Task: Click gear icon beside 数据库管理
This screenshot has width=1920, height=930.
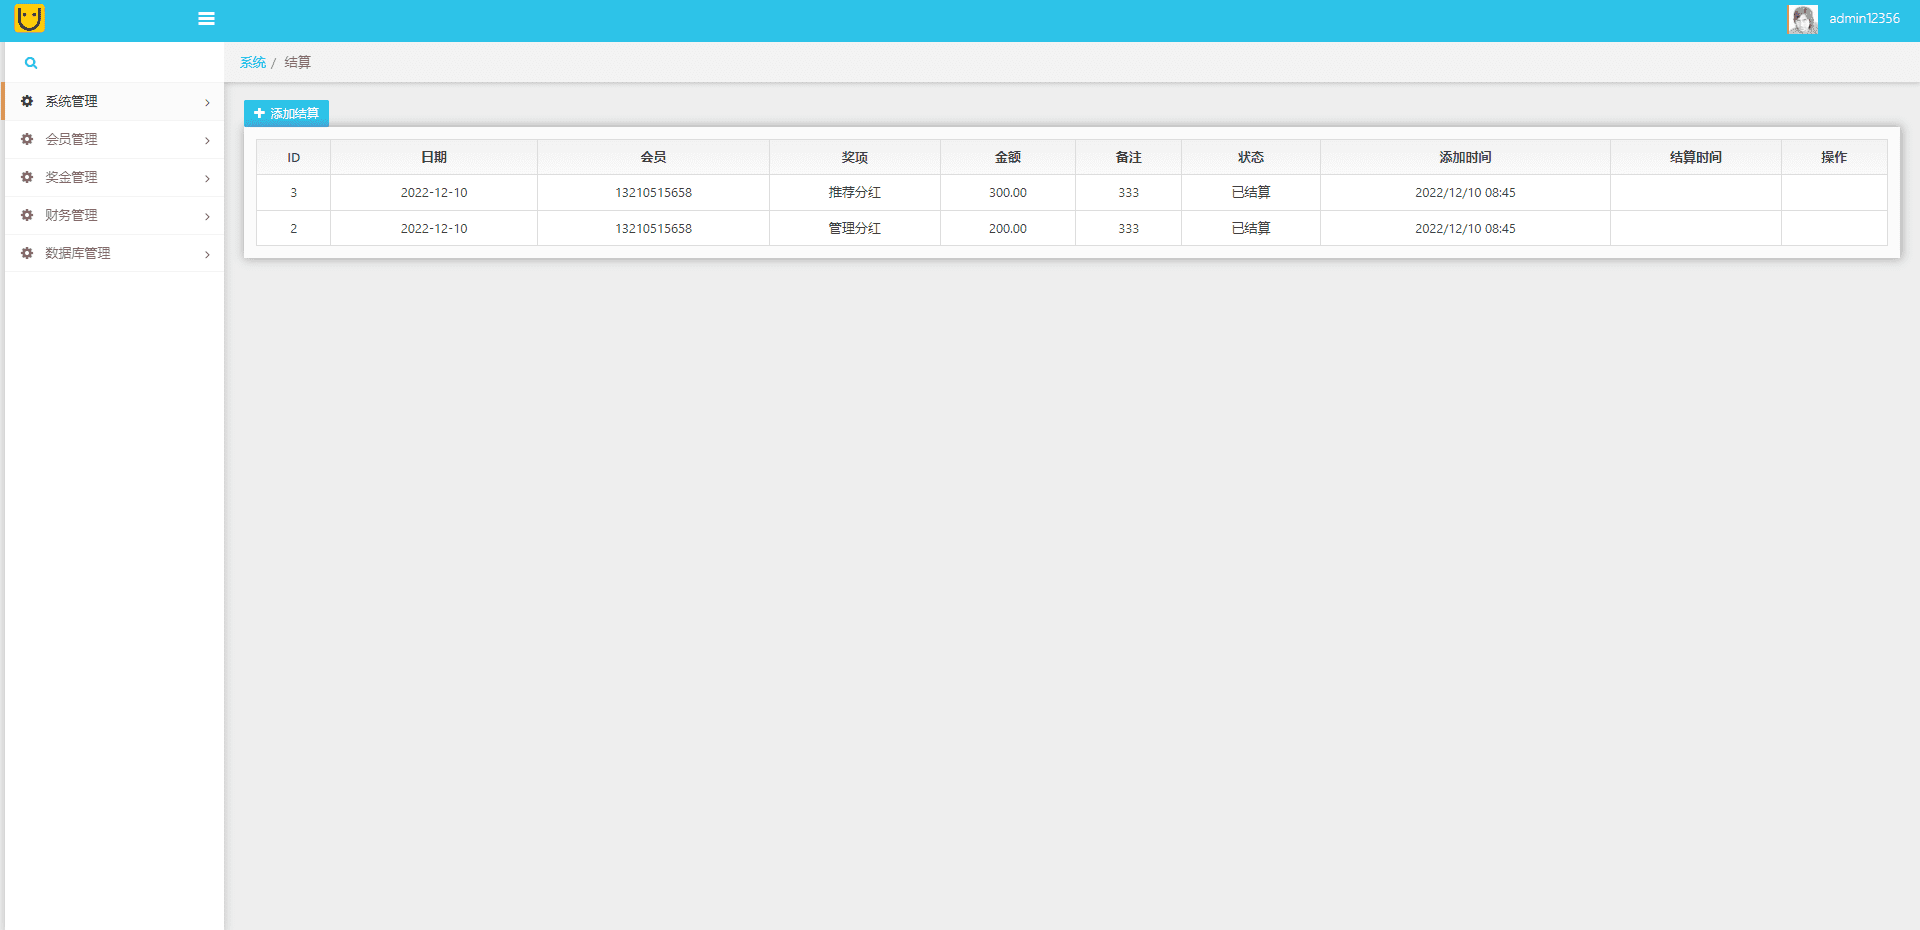Action: coord(27,253)
